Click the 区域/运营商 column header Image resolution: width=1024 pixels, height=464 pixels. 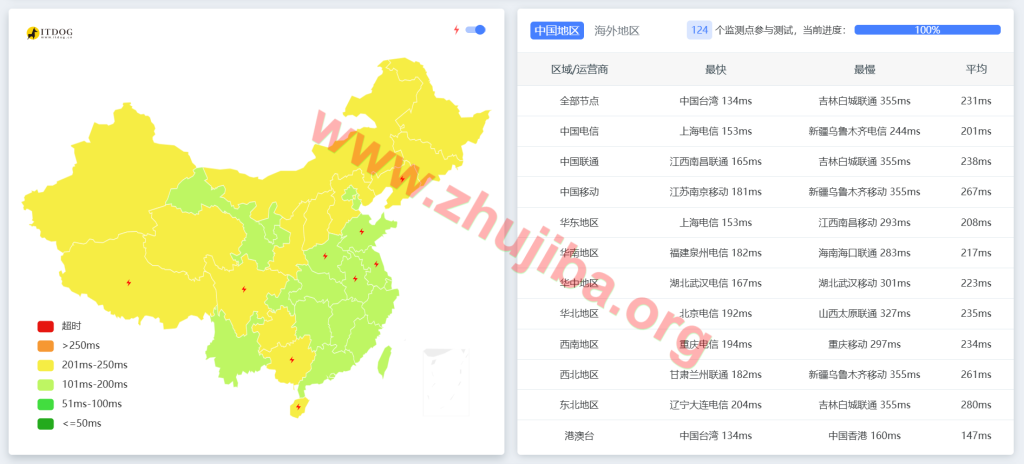pos(579,69)
